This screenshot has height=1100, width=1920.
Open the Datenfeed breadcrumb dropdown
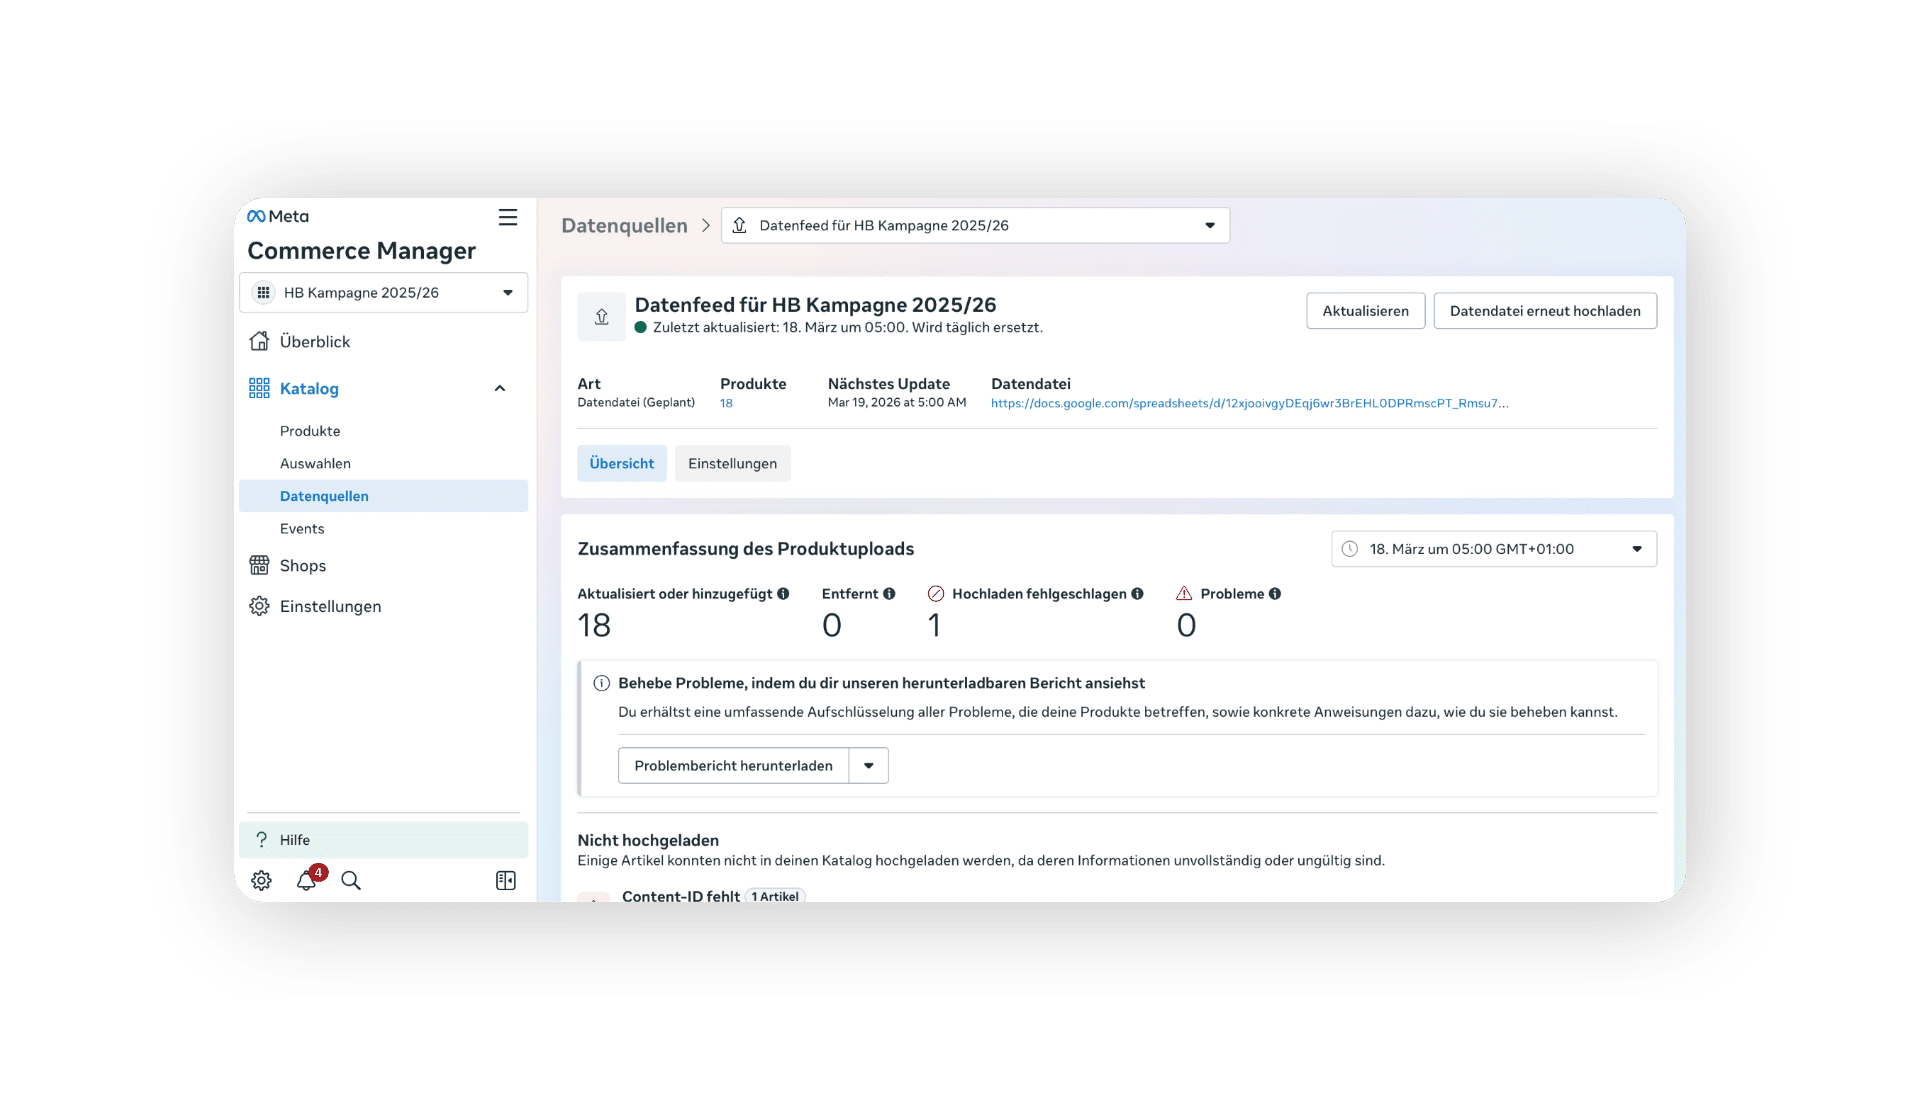[x=976, y=225]
